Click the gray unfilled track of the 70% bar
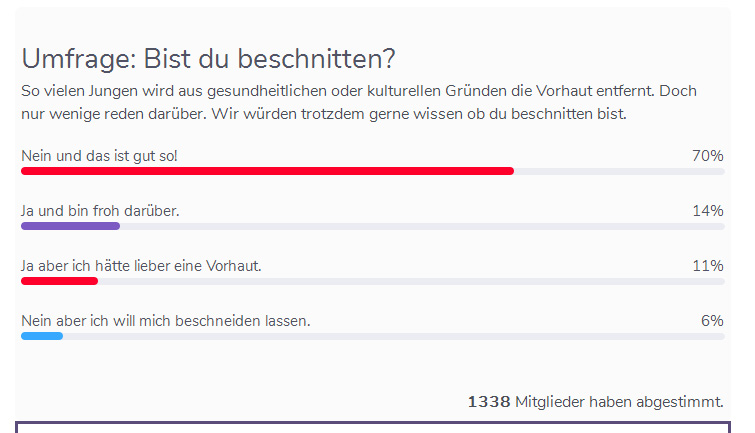This screenshot has height=433, width=755. [619, 171]
